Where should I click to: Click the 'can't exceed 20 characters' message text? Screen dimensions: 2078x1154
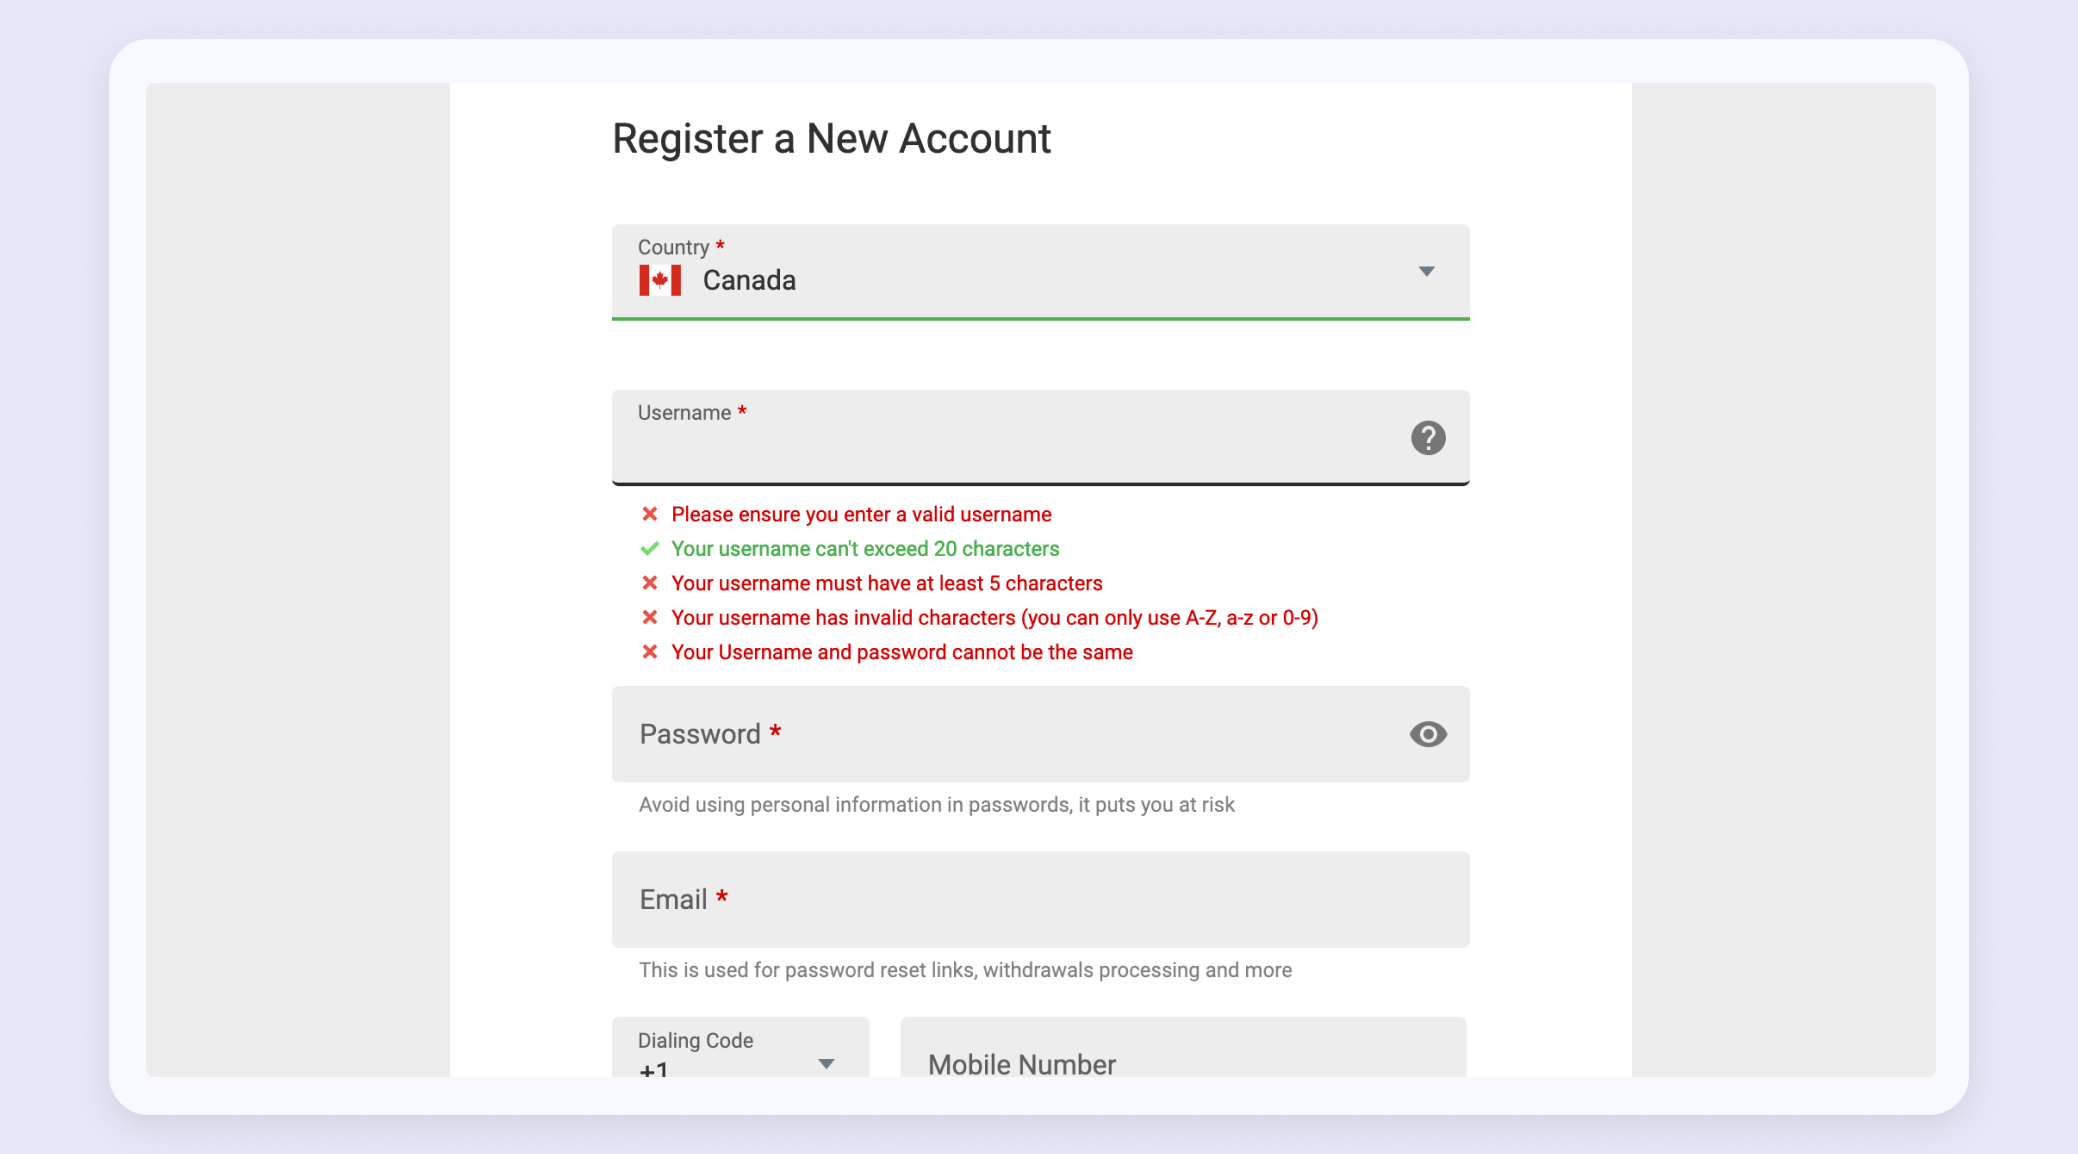(865, 549)
